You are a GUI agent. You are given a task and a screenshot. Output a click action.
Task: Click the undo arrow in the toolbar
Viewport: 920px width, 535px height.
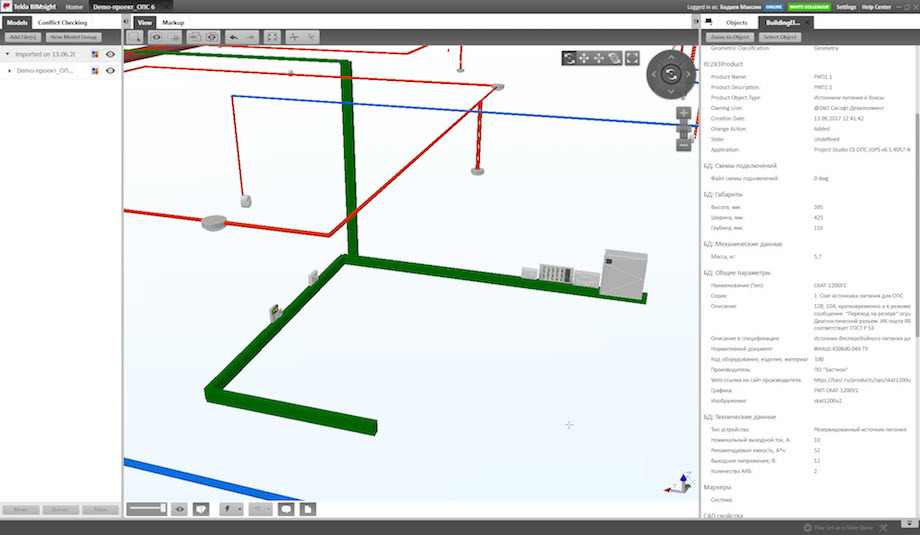233,37
